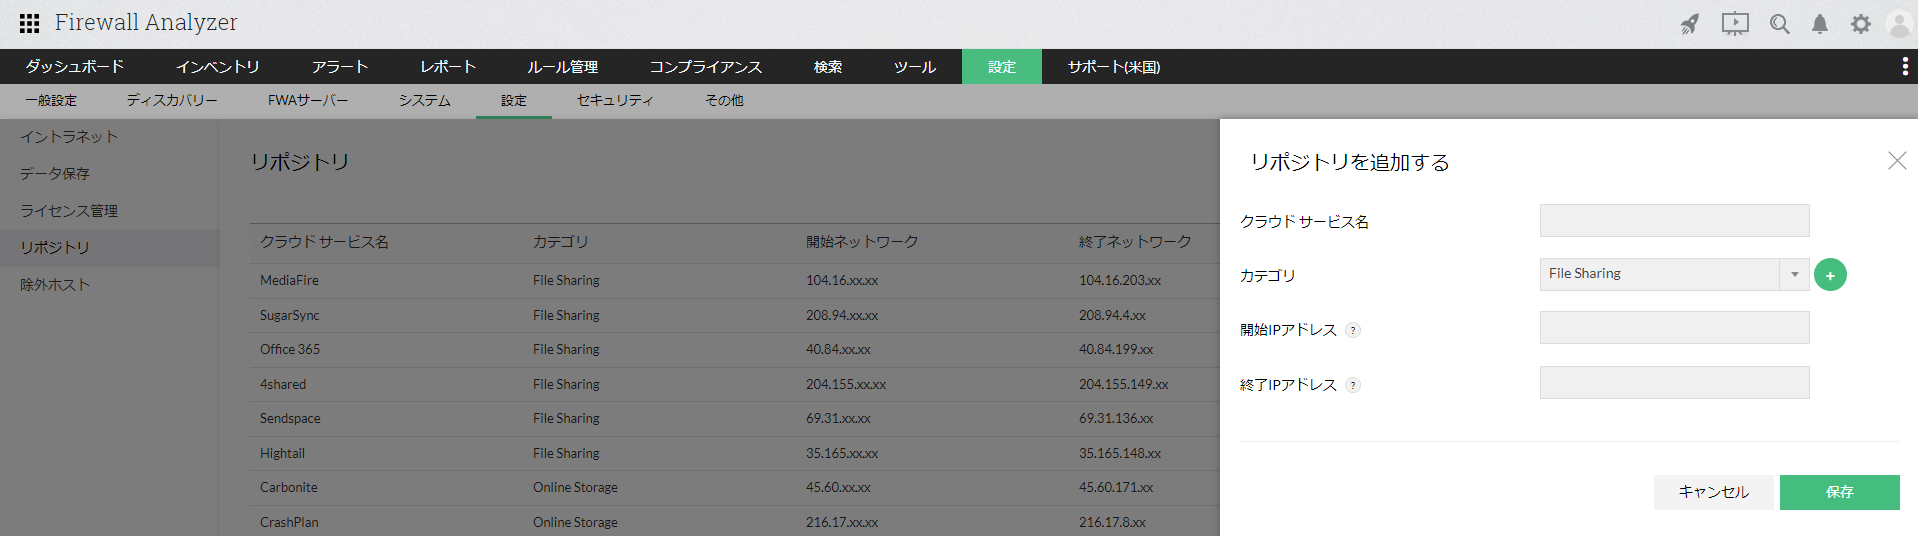Viewport: 1918px width, 536px height.
Task: Open the three-dot more options menu
Action: pos(1904,67)
